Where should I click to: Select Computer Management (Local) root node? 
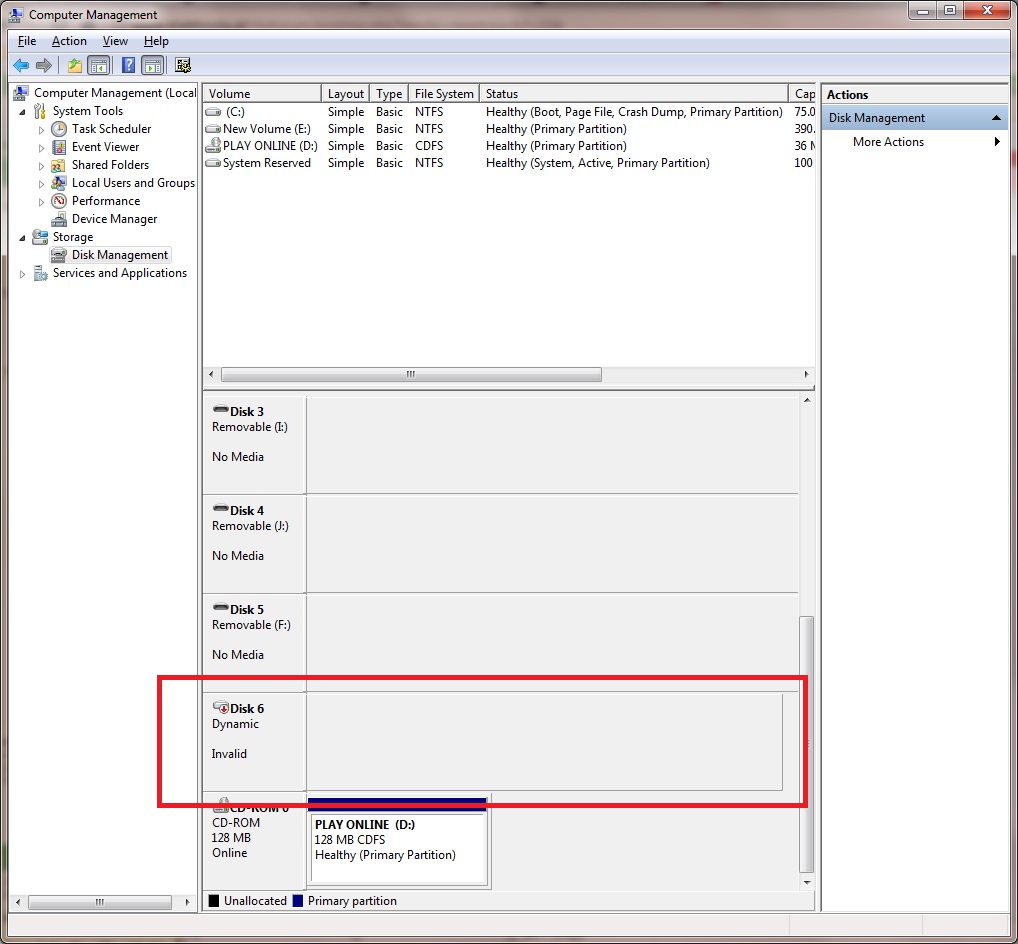[x=115, y=93]
